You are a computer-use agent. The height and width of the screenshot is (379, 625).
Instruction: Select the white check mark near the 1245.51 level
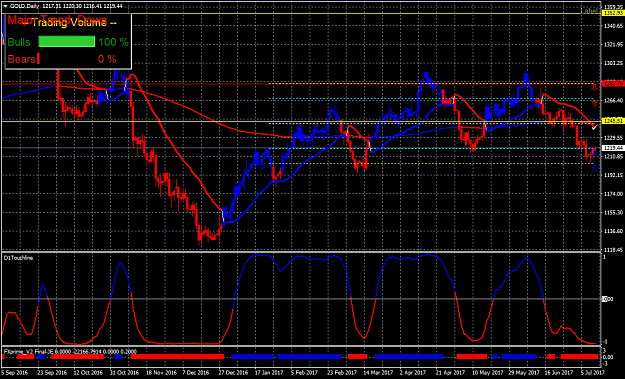click(x=594, y=127)
